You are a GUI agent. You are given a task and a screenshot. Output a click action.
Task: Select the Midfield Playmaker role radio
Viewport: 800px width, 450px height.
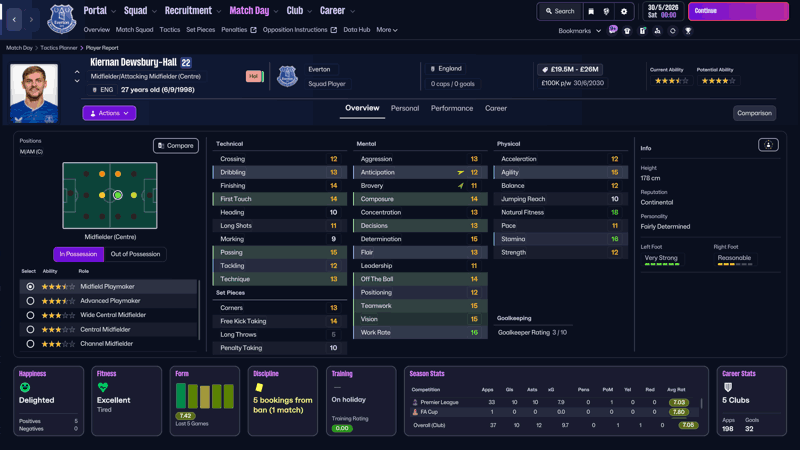click(x=30, y=287)
